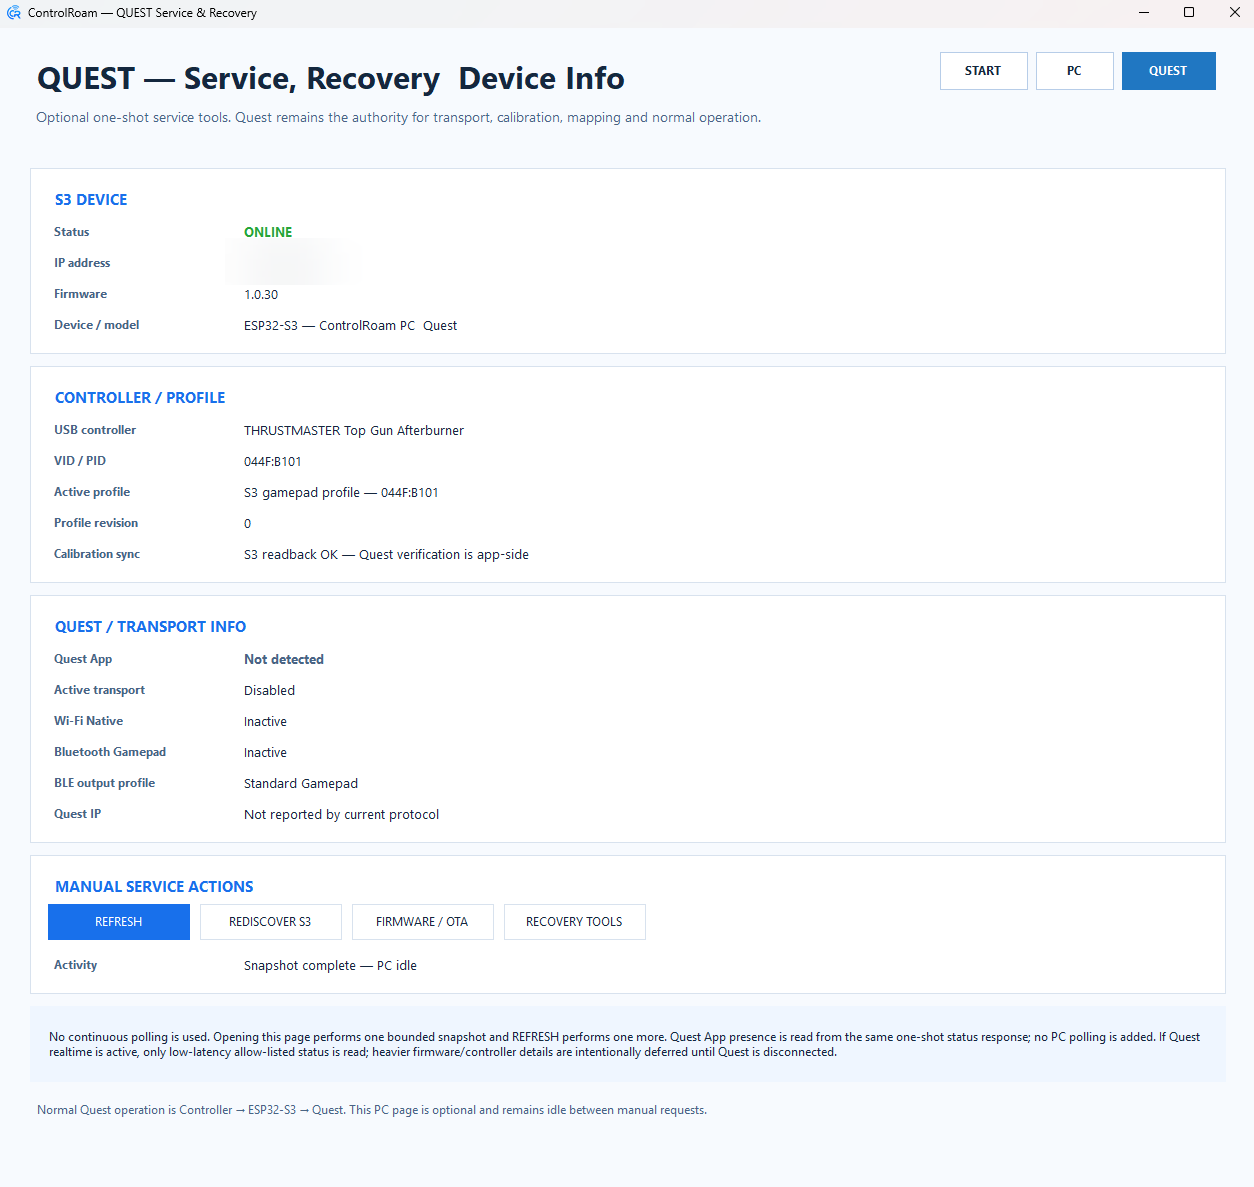
Task: Minimize the ControlRoam window
Action: point(1144,13)
